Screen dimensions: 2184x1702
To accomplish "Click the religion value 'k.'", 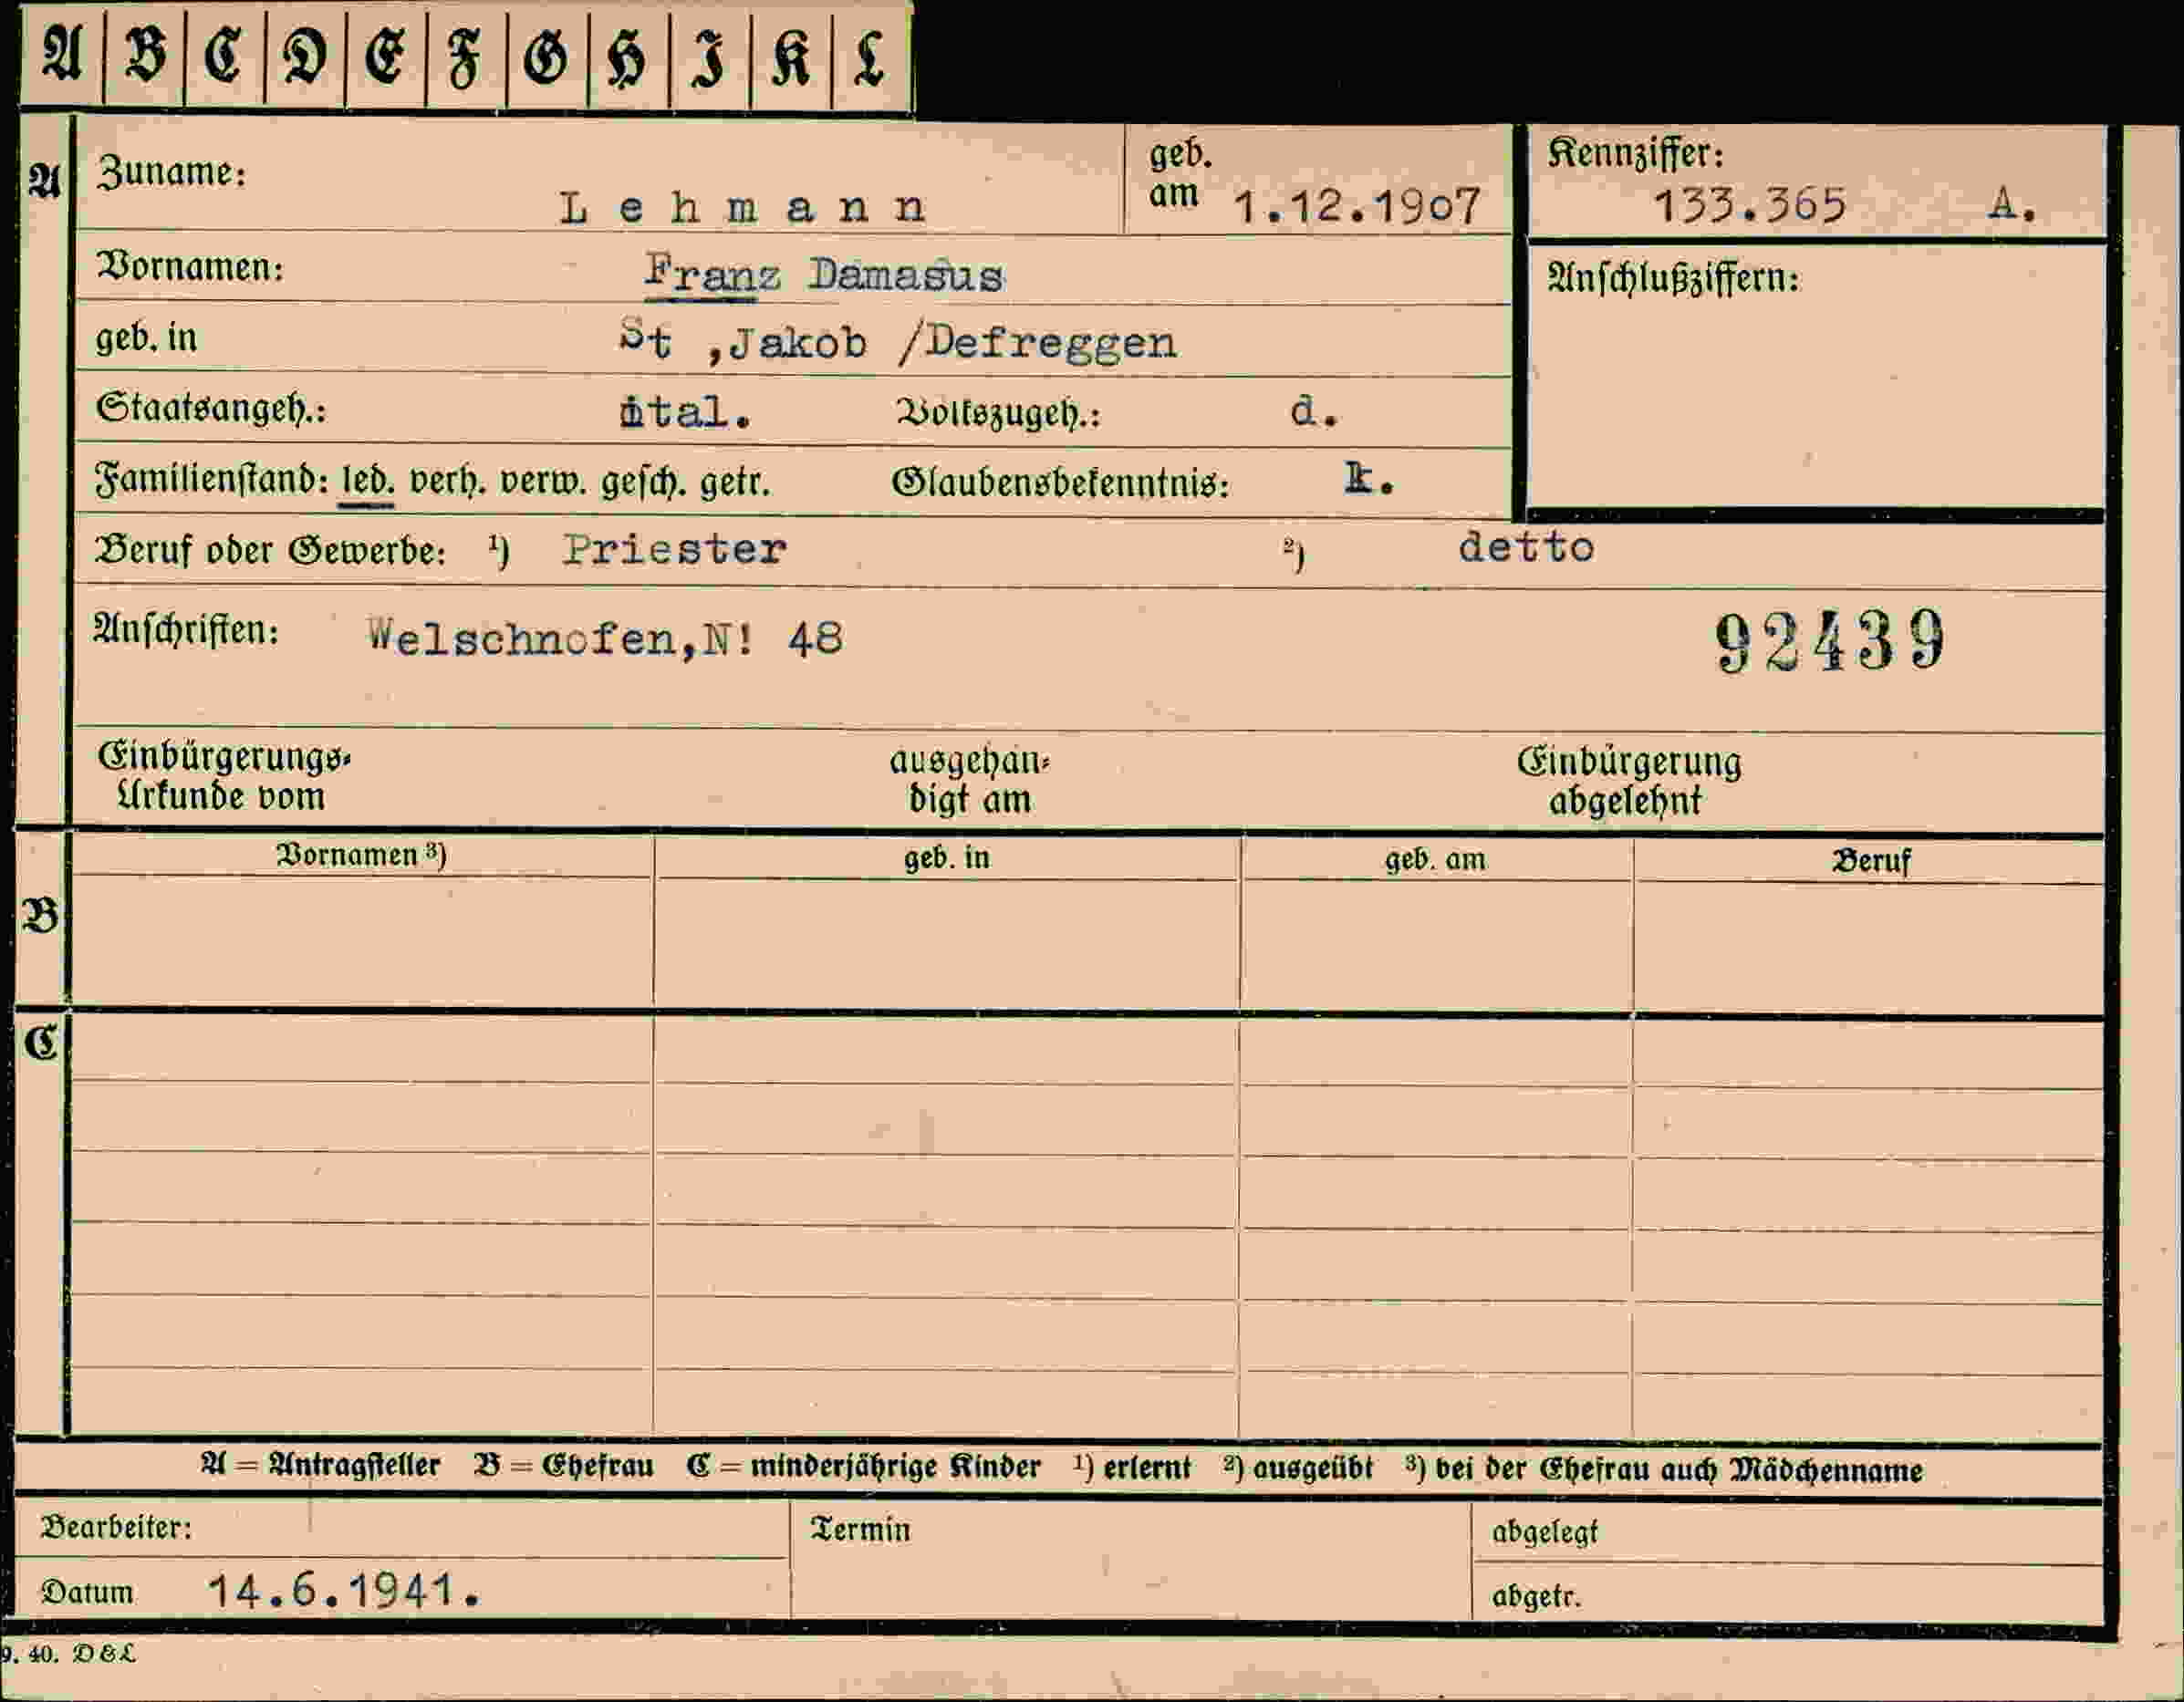I will pos(1369,480).
